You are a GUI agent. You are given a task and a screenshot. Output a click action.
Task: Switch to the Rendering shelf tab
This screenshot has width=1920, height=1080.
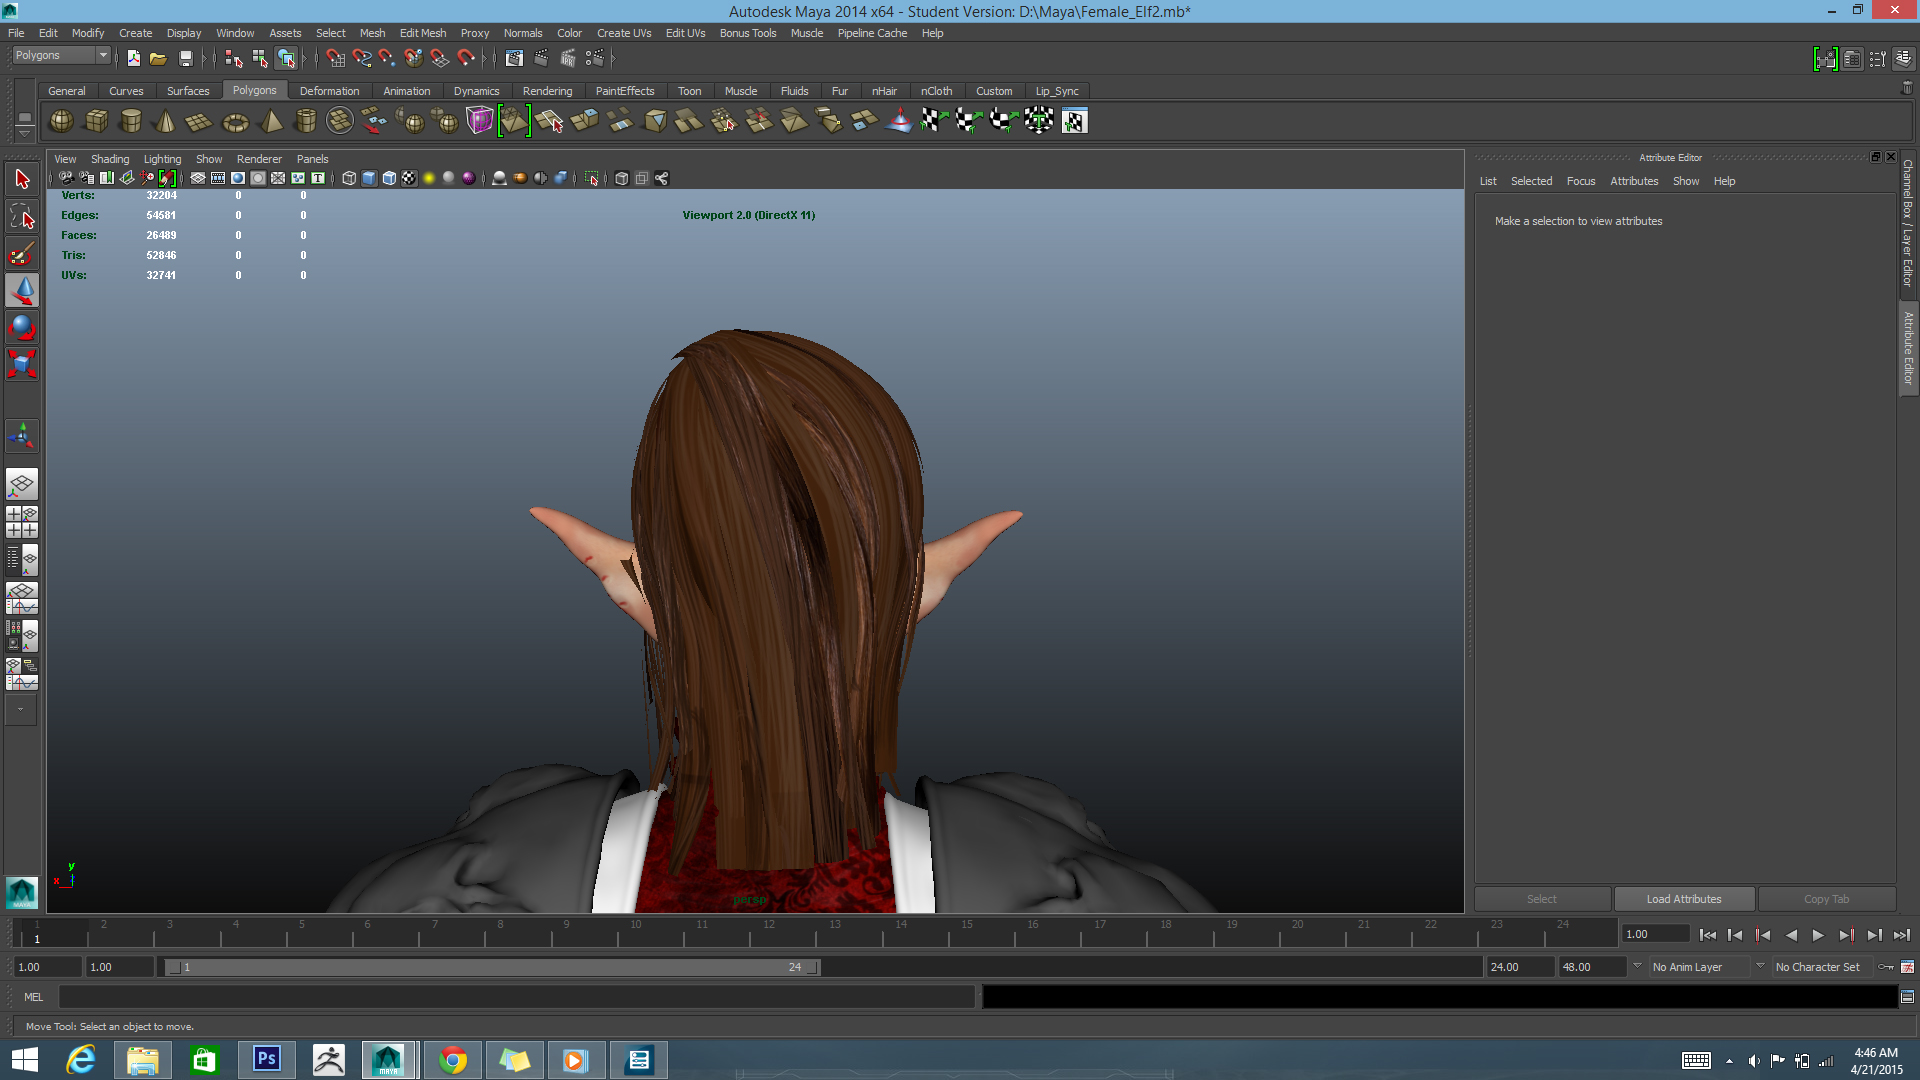point(547,91)
